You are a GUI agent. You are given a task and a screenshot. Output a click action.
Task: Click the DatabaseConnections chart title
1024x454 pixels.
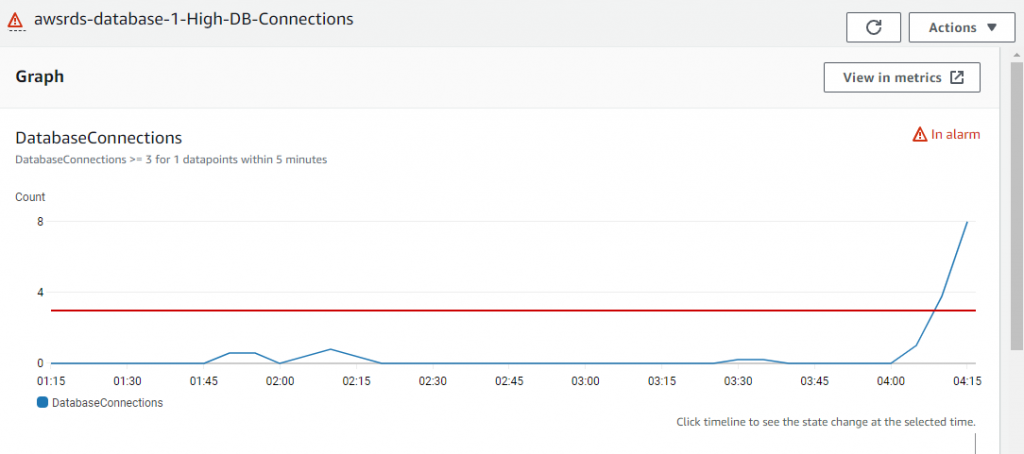[x=99, y=138]
